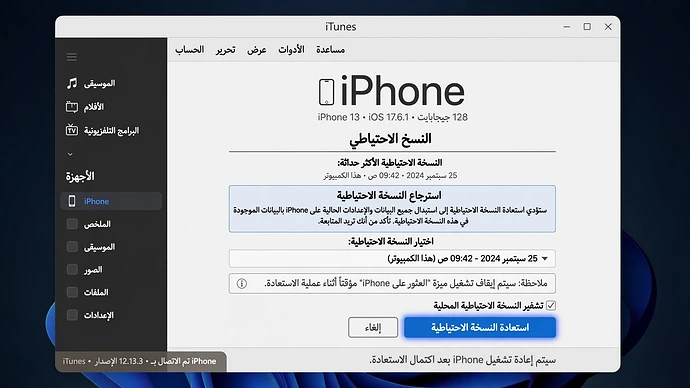Open the الأدوات menu
Image resolution: width=690 pixels, height=388 pixels.
[x=291, y=50]
